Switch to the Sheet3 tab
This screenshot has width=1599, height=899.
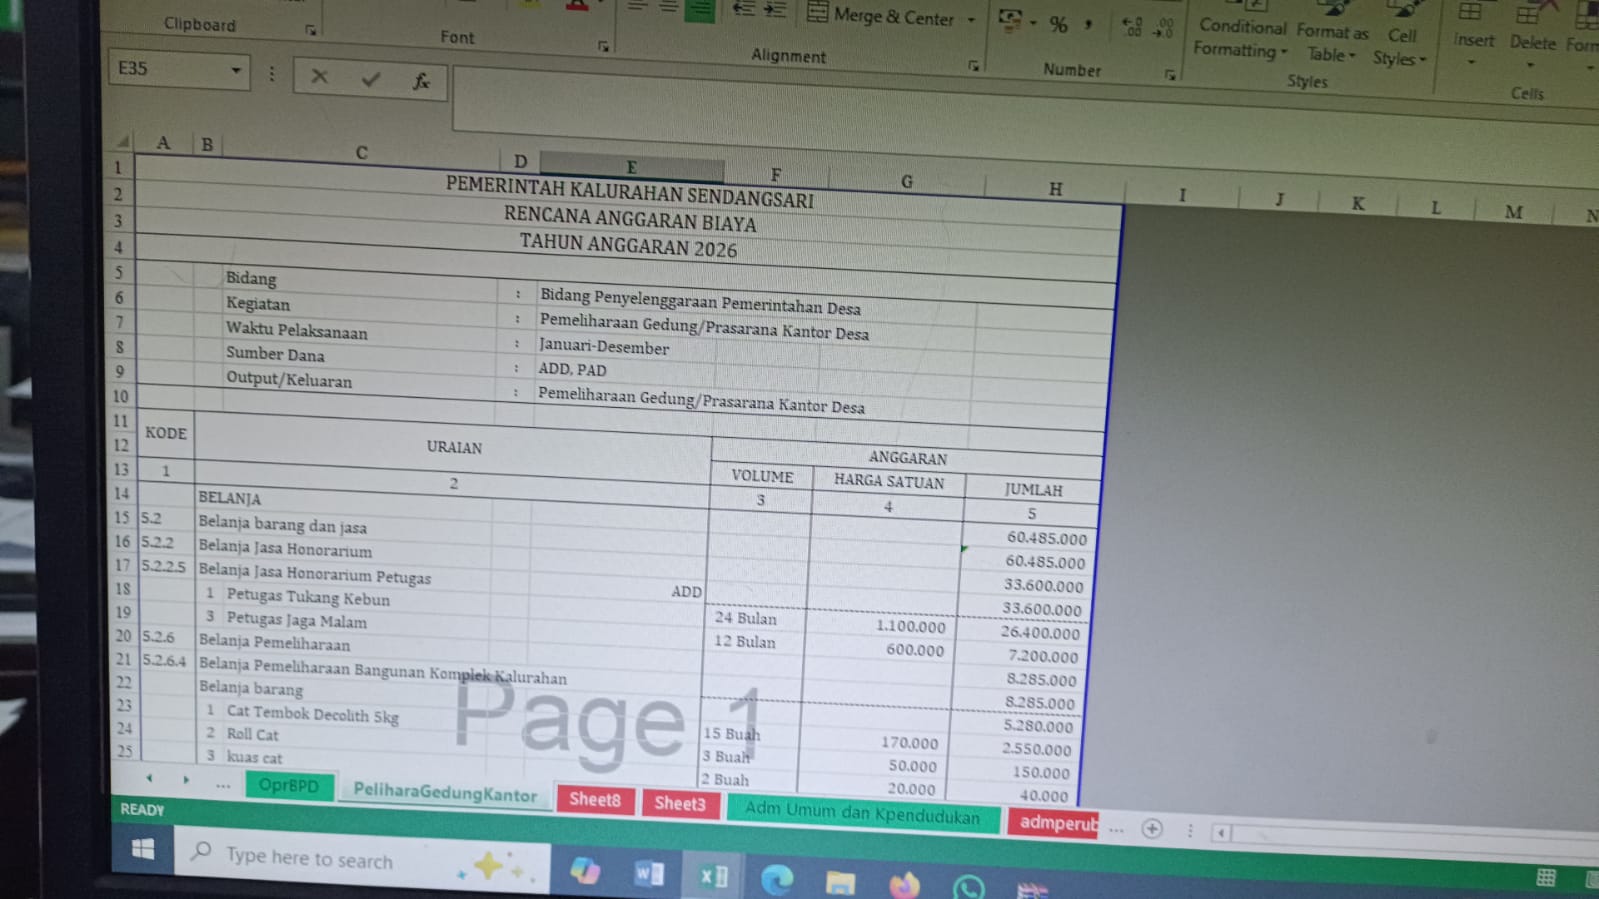coord(680,803)
